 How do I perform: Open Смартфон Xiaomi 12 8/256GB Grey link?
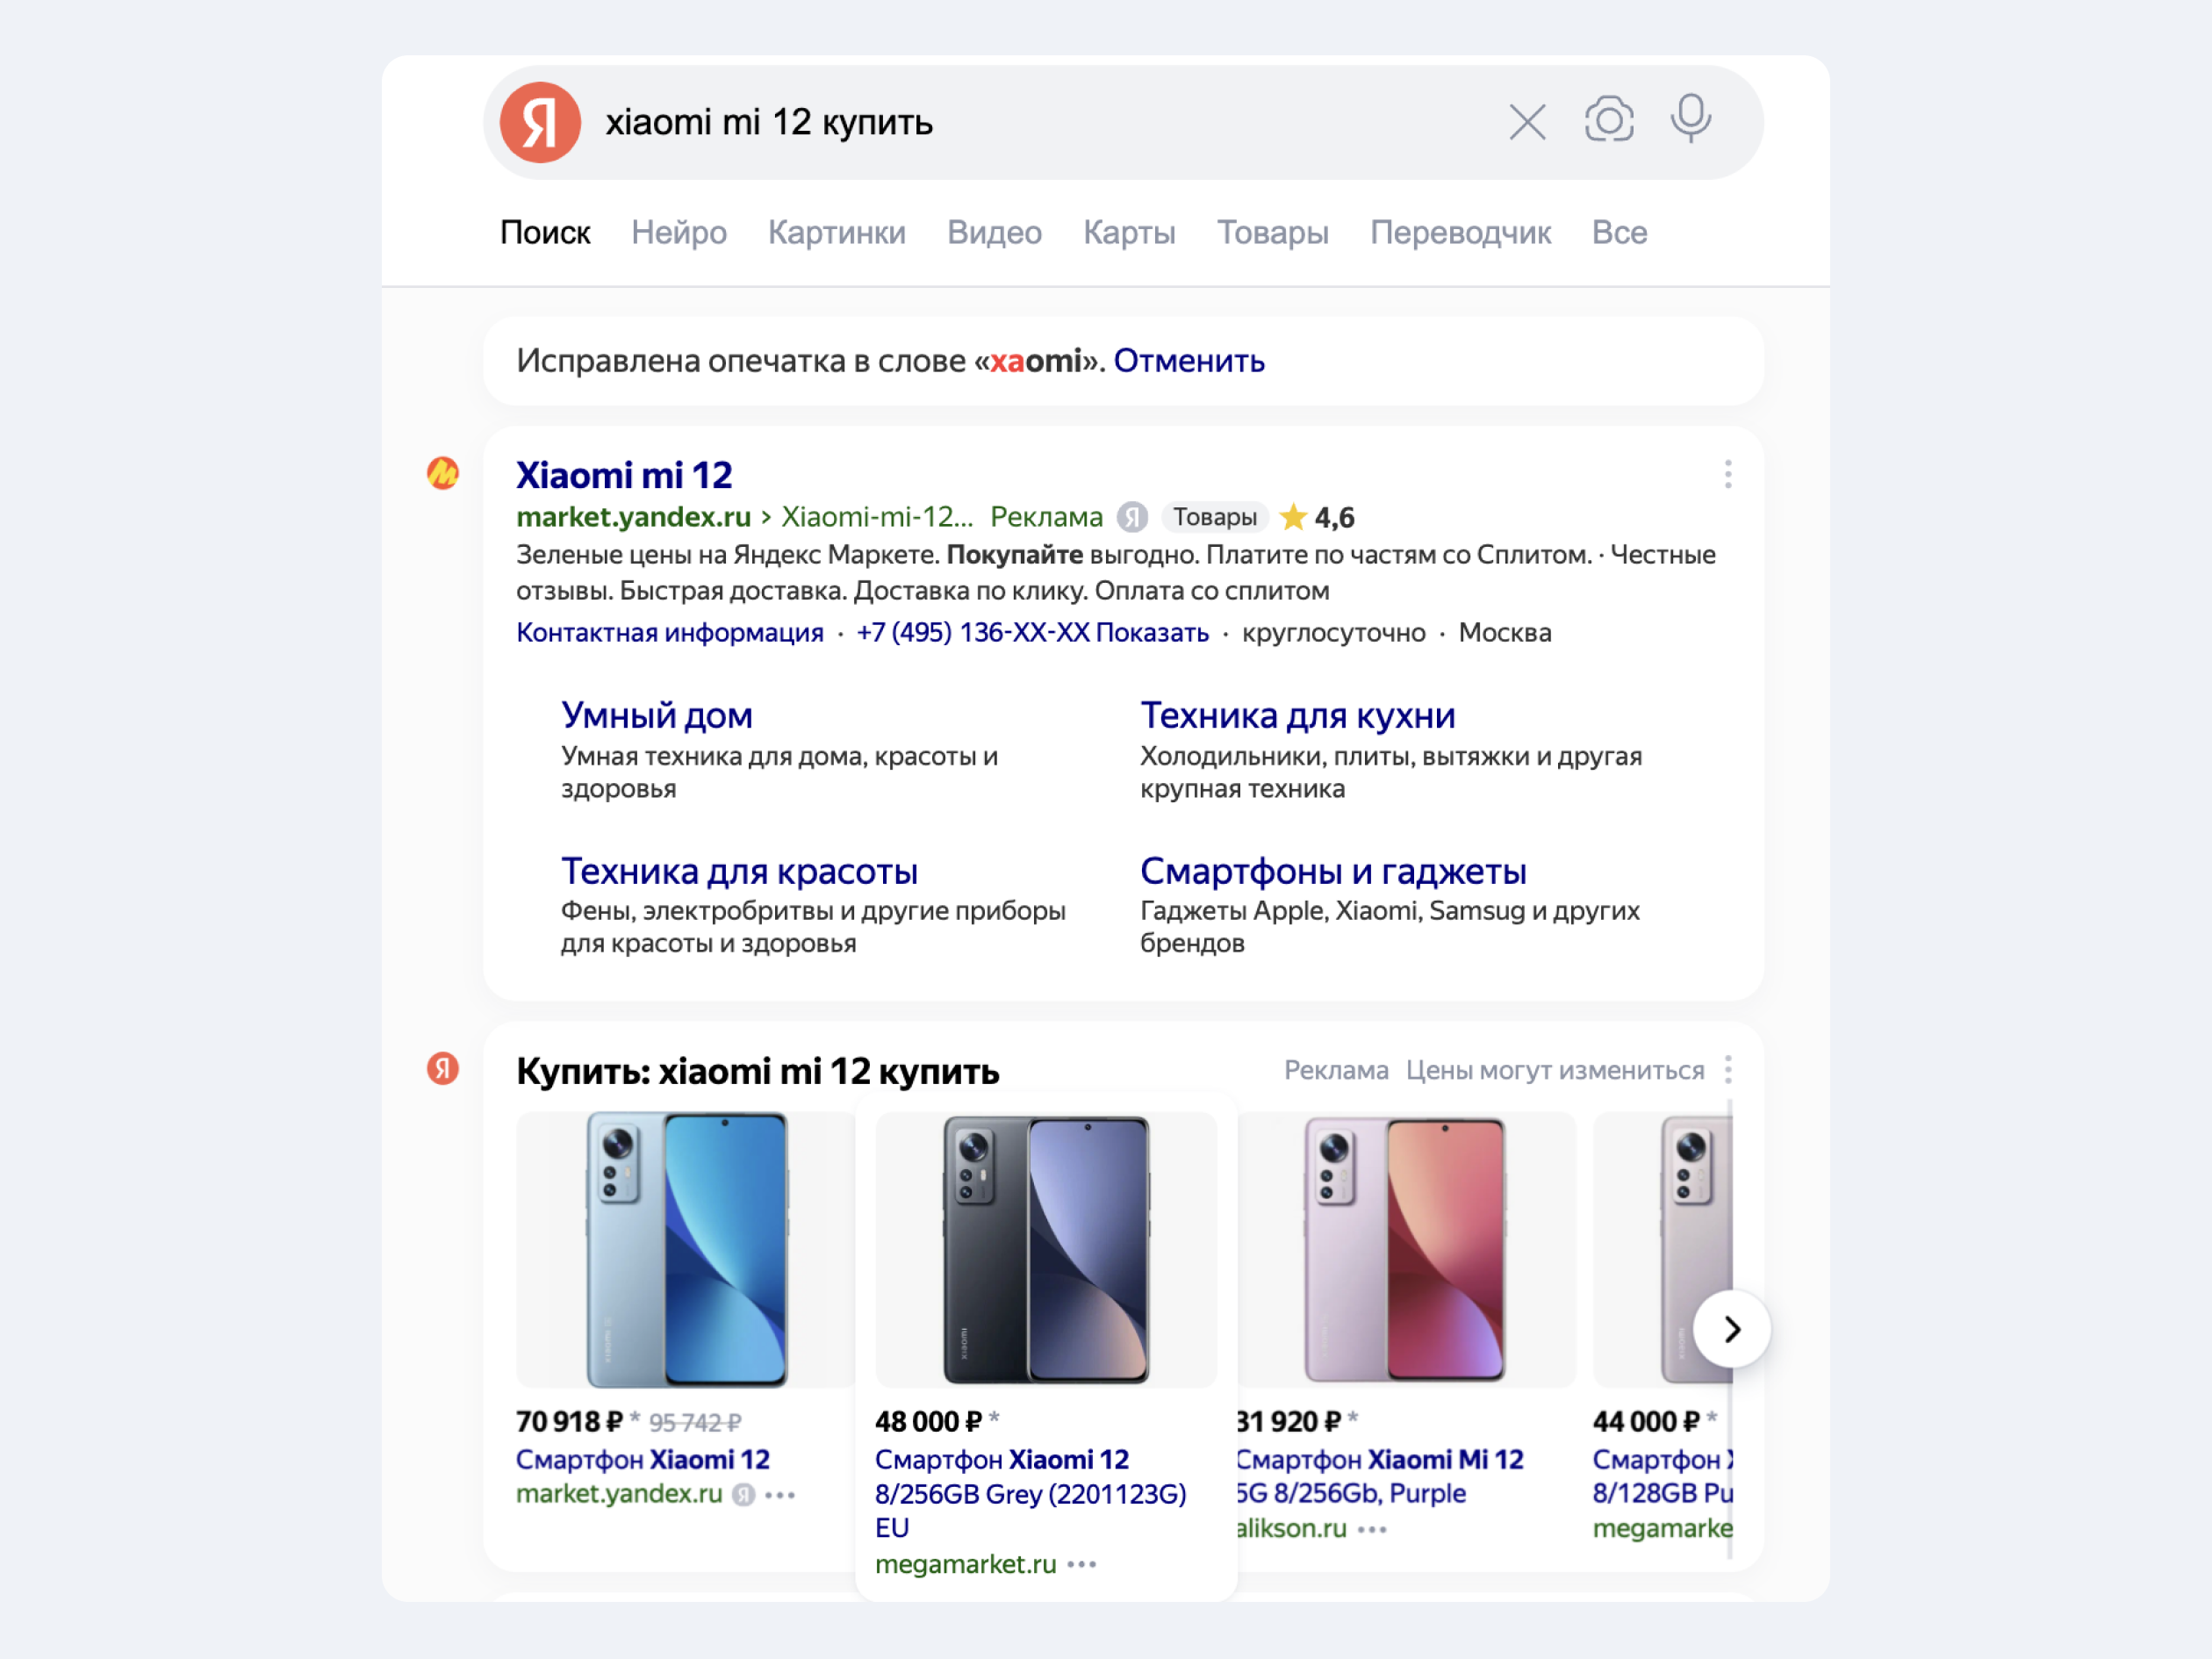coord(1030,1494)
